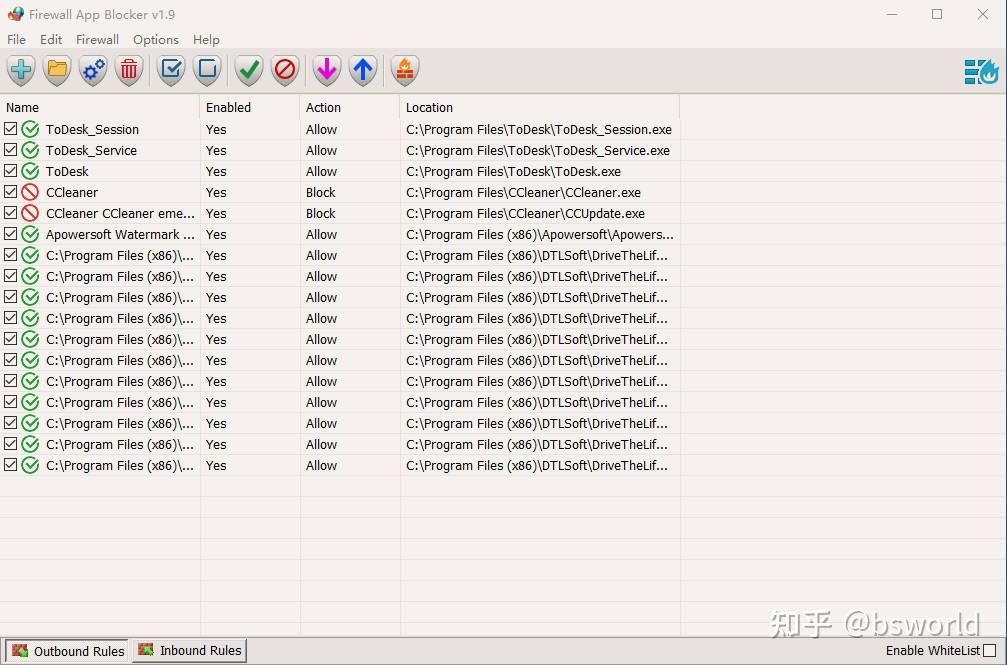Select the CCleaner rule name
Image resolution: width=1007 pixels, height=665 pixels.
coord(72,192)
